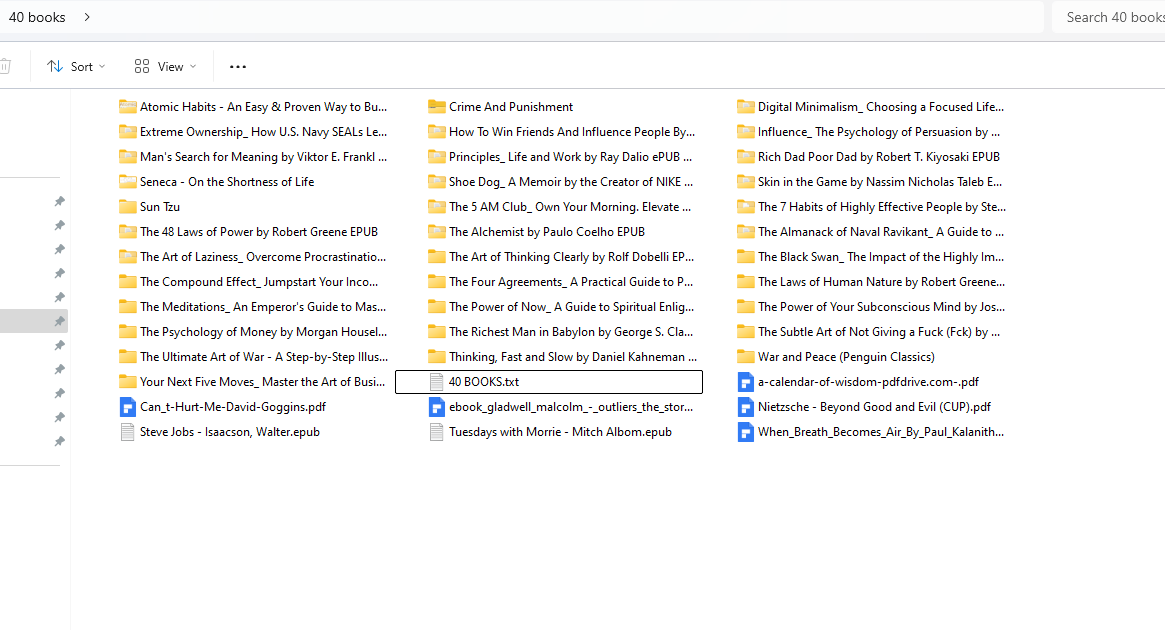This screenshot has height=630, width=1165.
Task: Click 'The Meditations' folder name
Action: (263, 307)
